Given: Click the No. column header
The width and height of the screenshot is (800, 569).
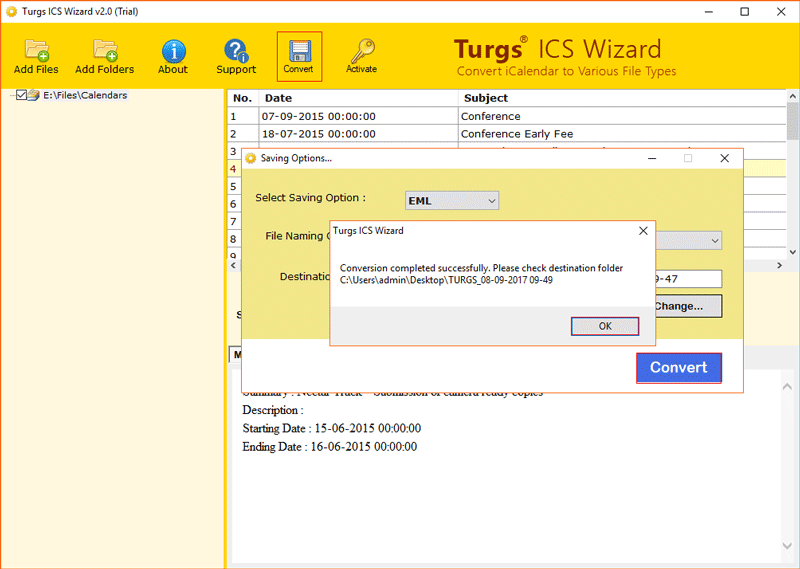Looking at the screenshot, I should [243, 98].
